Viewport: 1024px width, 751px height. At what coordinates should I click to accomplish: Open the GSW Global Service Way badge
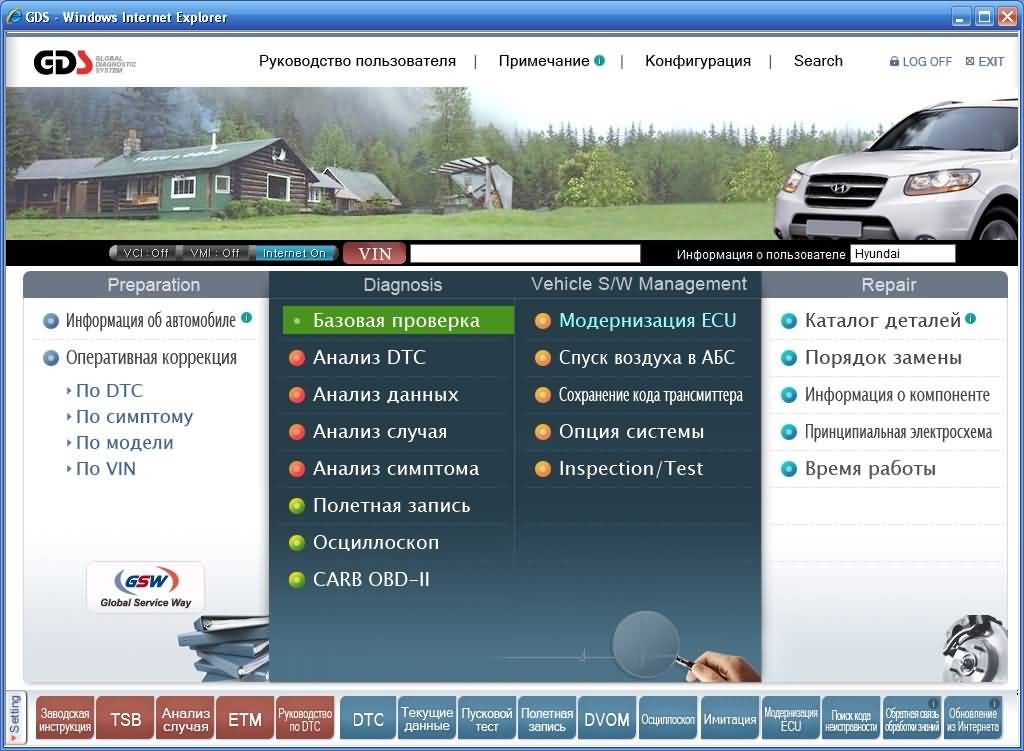coord(146,587)
